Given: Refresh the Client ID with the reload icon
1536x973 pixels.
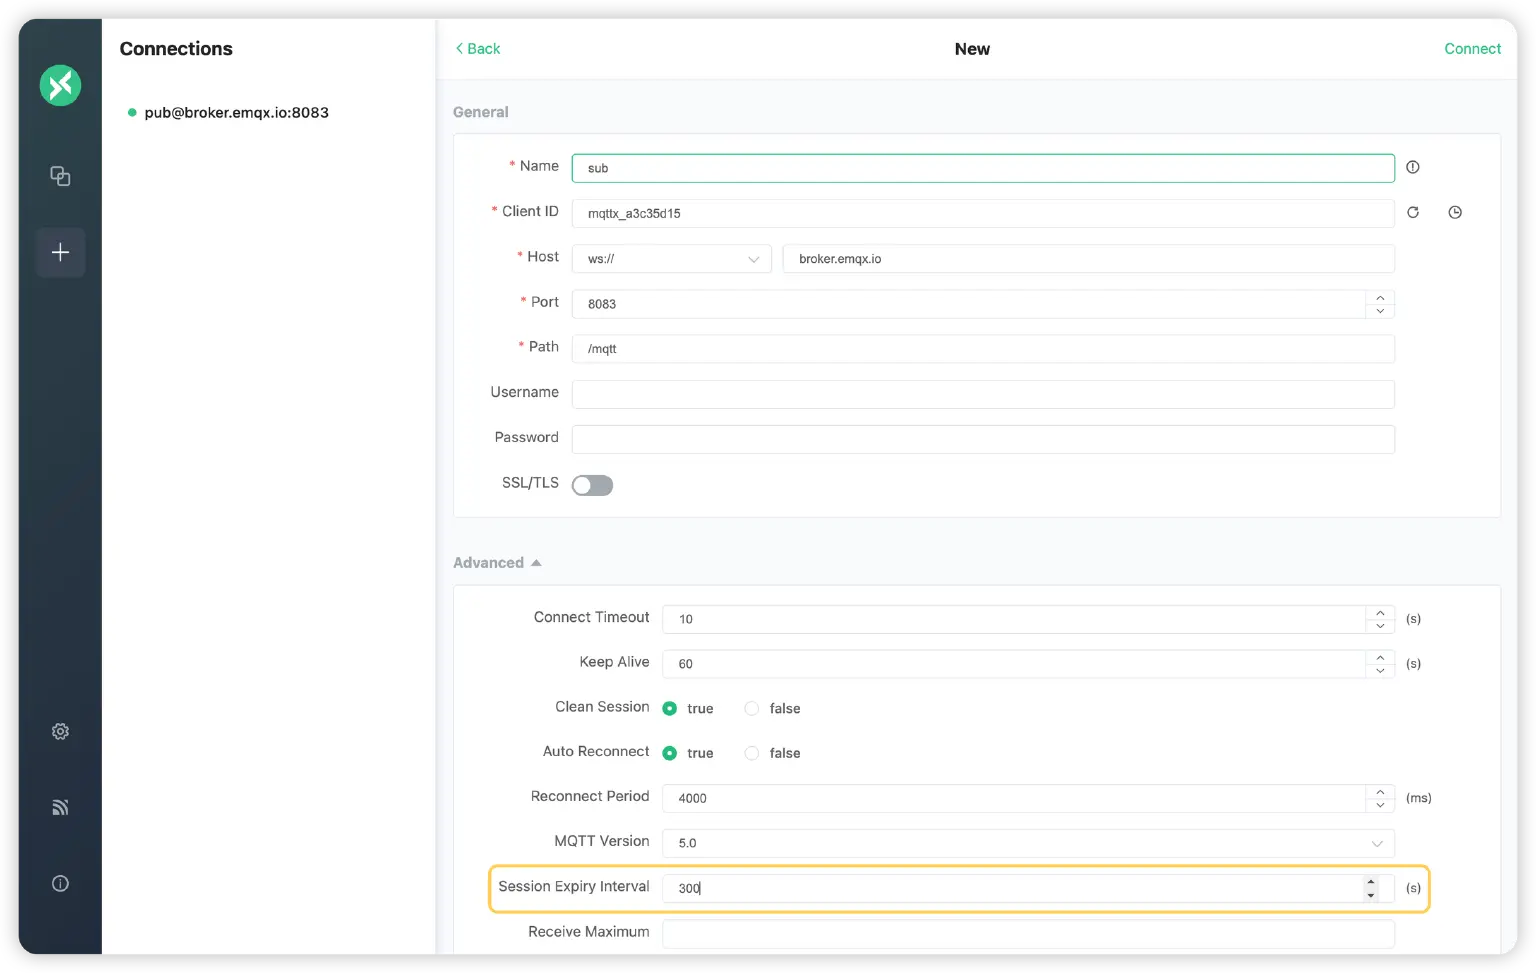Looking at the screenshot, I should (x=1412, y=212).
